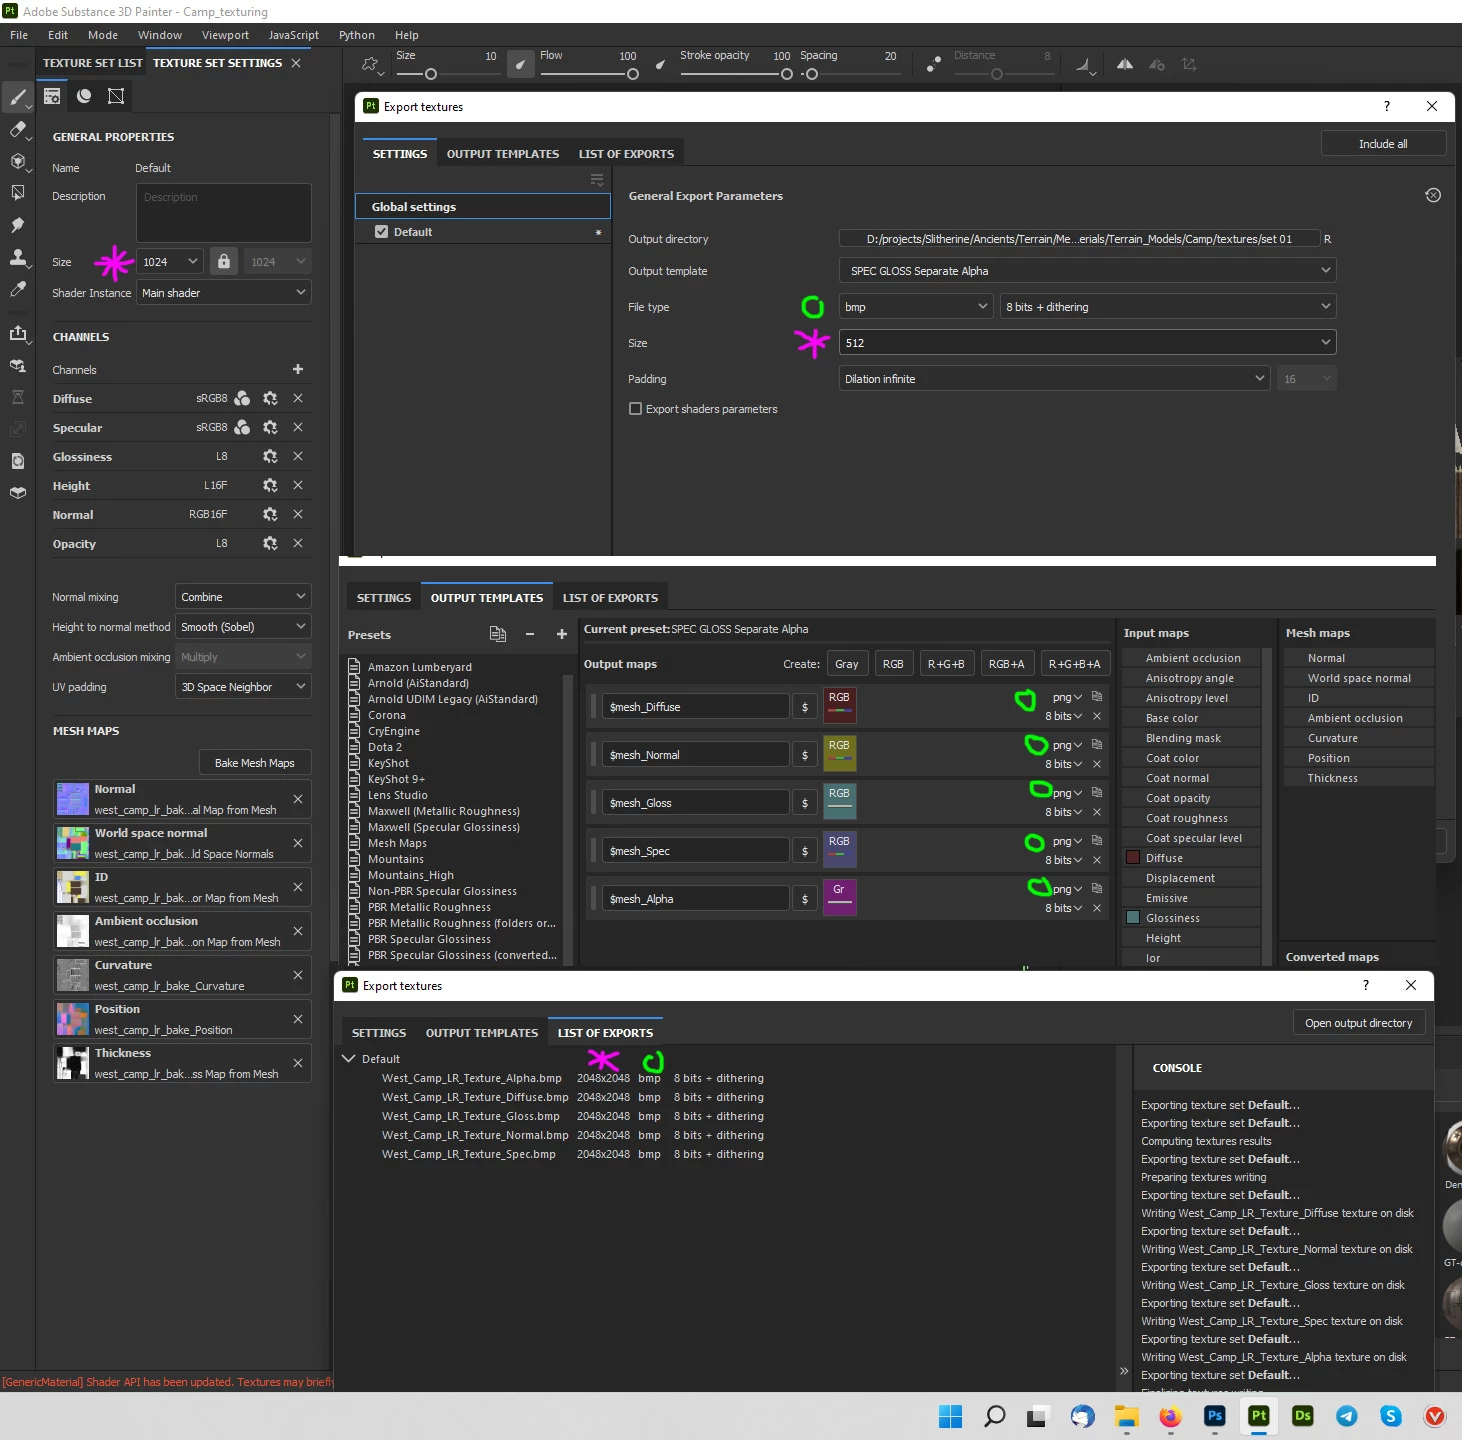1462x1440 pixels.
Task: Open the export Size 512 dropdown
Action: [x=1087, y=342]
